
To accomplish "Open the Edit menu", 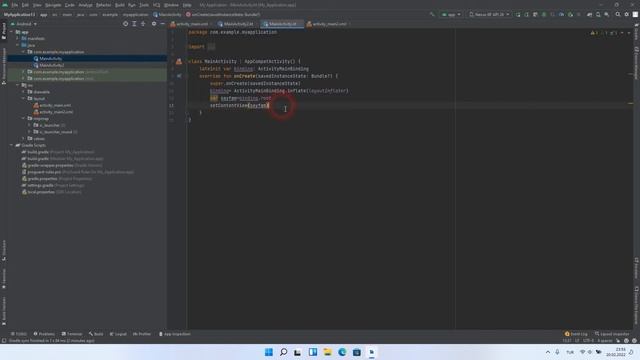I will tap(25, 5).
